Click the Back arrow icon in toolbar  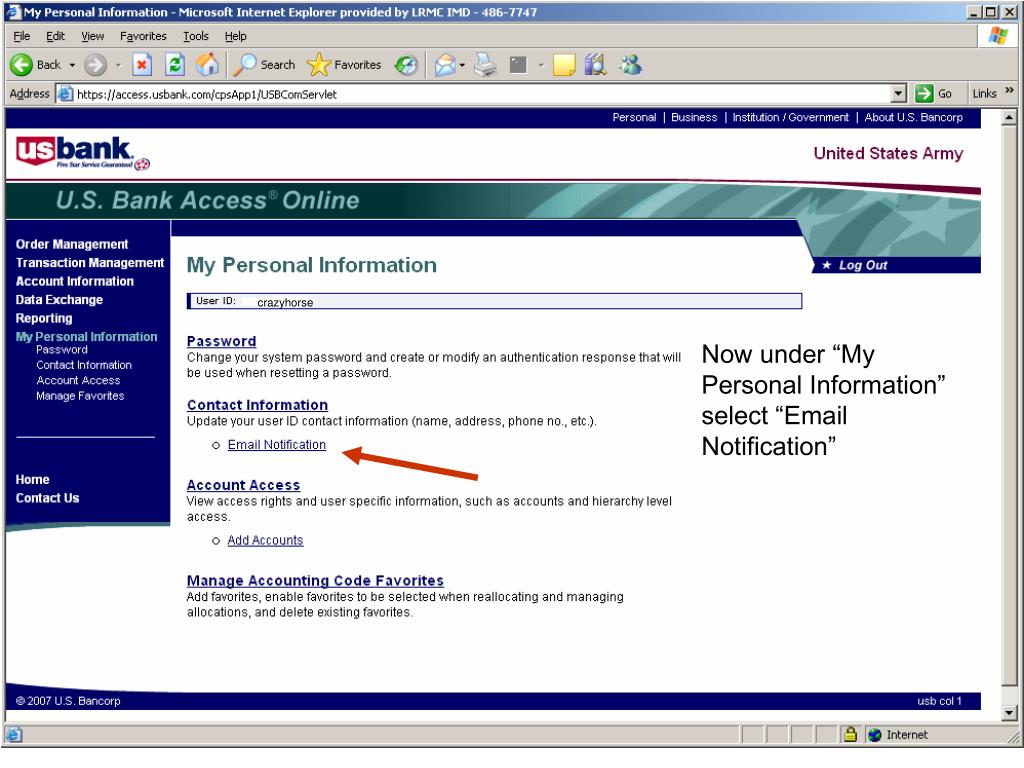click(x=22, y=65)
